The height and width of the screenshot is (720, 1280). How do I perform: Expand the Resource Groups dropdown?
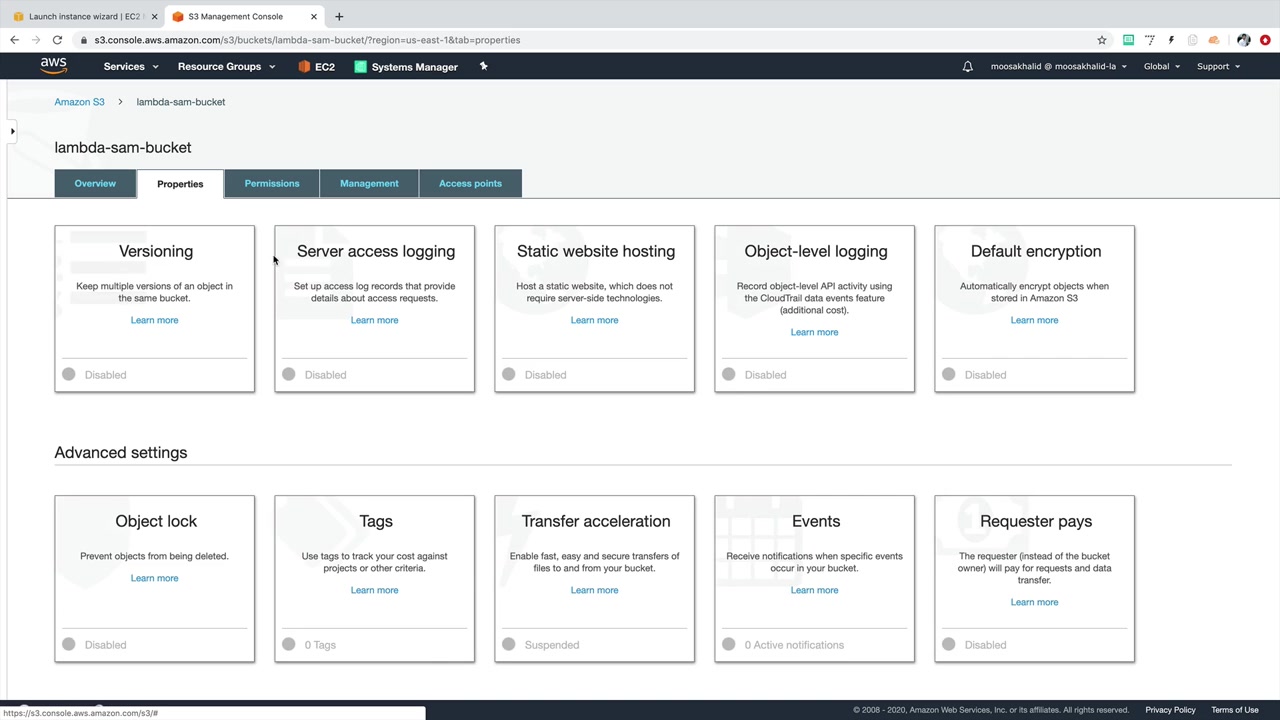(226, 67)
